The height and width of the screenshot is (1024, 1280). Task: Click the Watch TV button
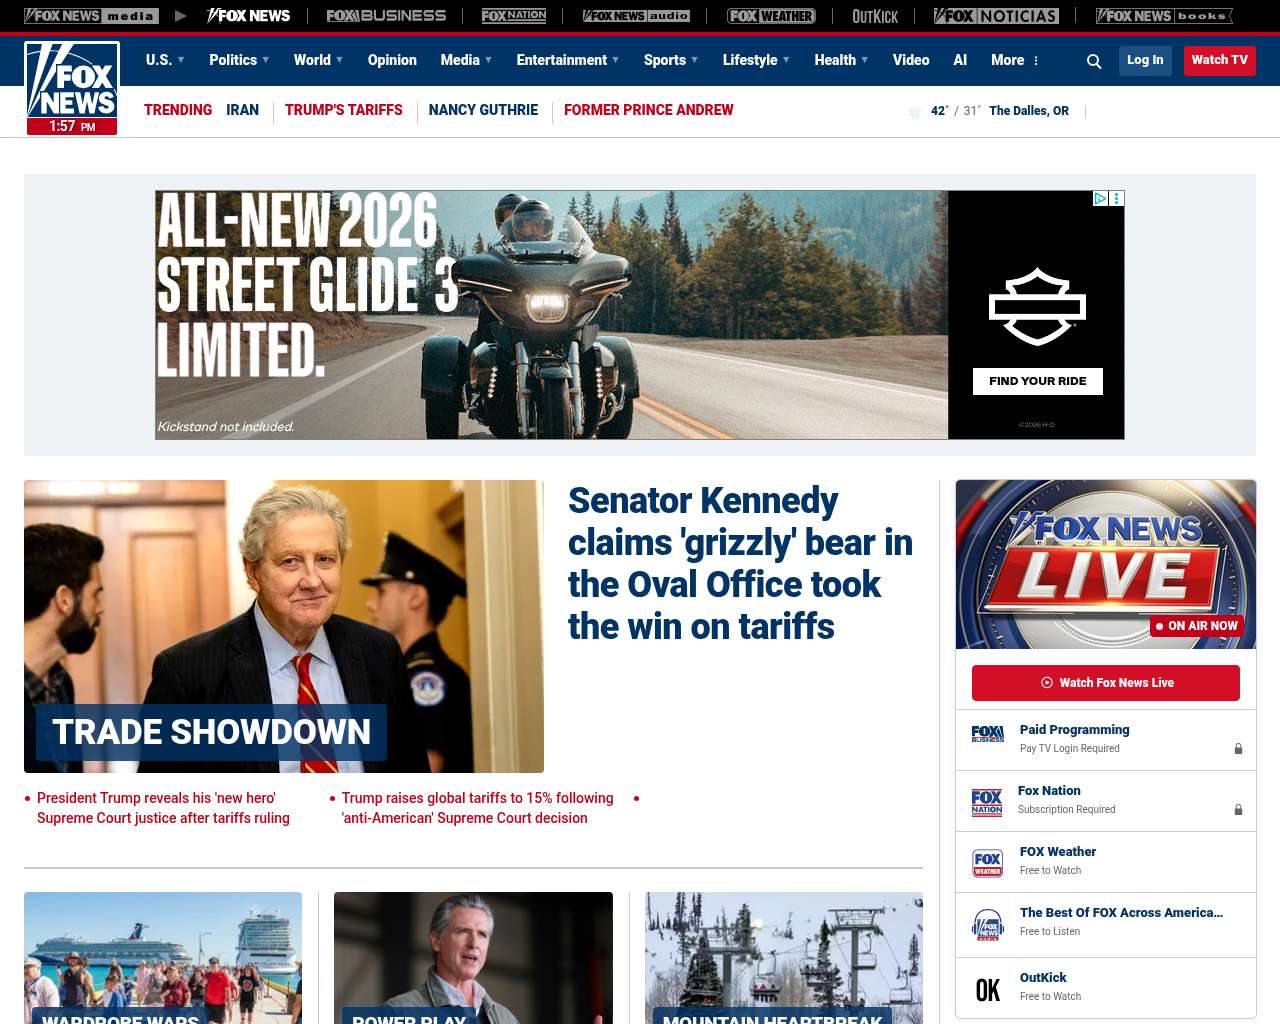(x=1219, y=60)
